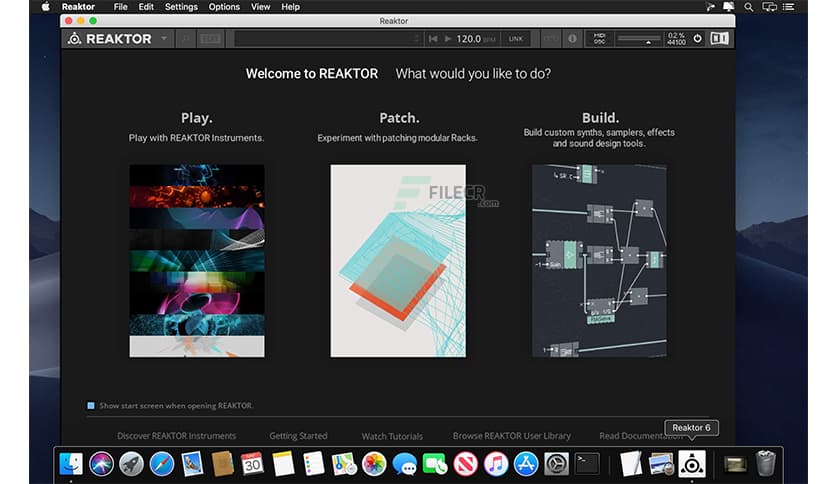This screenshot has width=836, height=484.
Task: Click the Patch. heading
Action: pyautogui.click(x=399, y=118)
